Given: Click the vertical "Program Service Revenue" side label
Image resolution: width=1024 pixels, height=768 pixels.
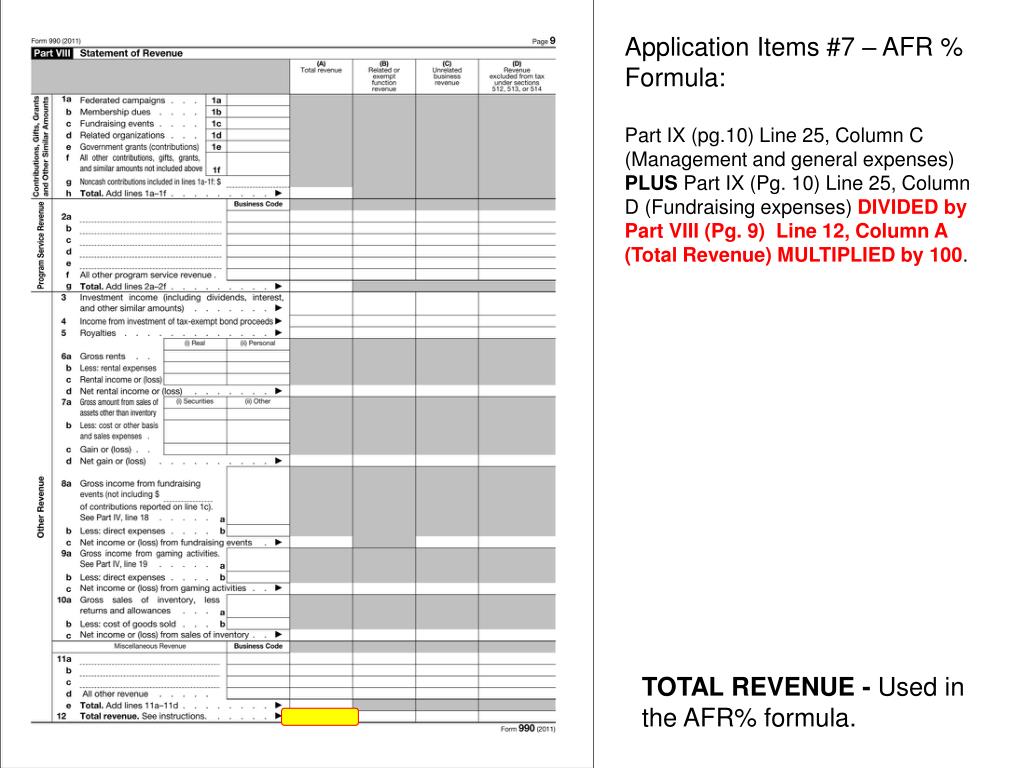Looking at the screenshot, I should point(40,246).
